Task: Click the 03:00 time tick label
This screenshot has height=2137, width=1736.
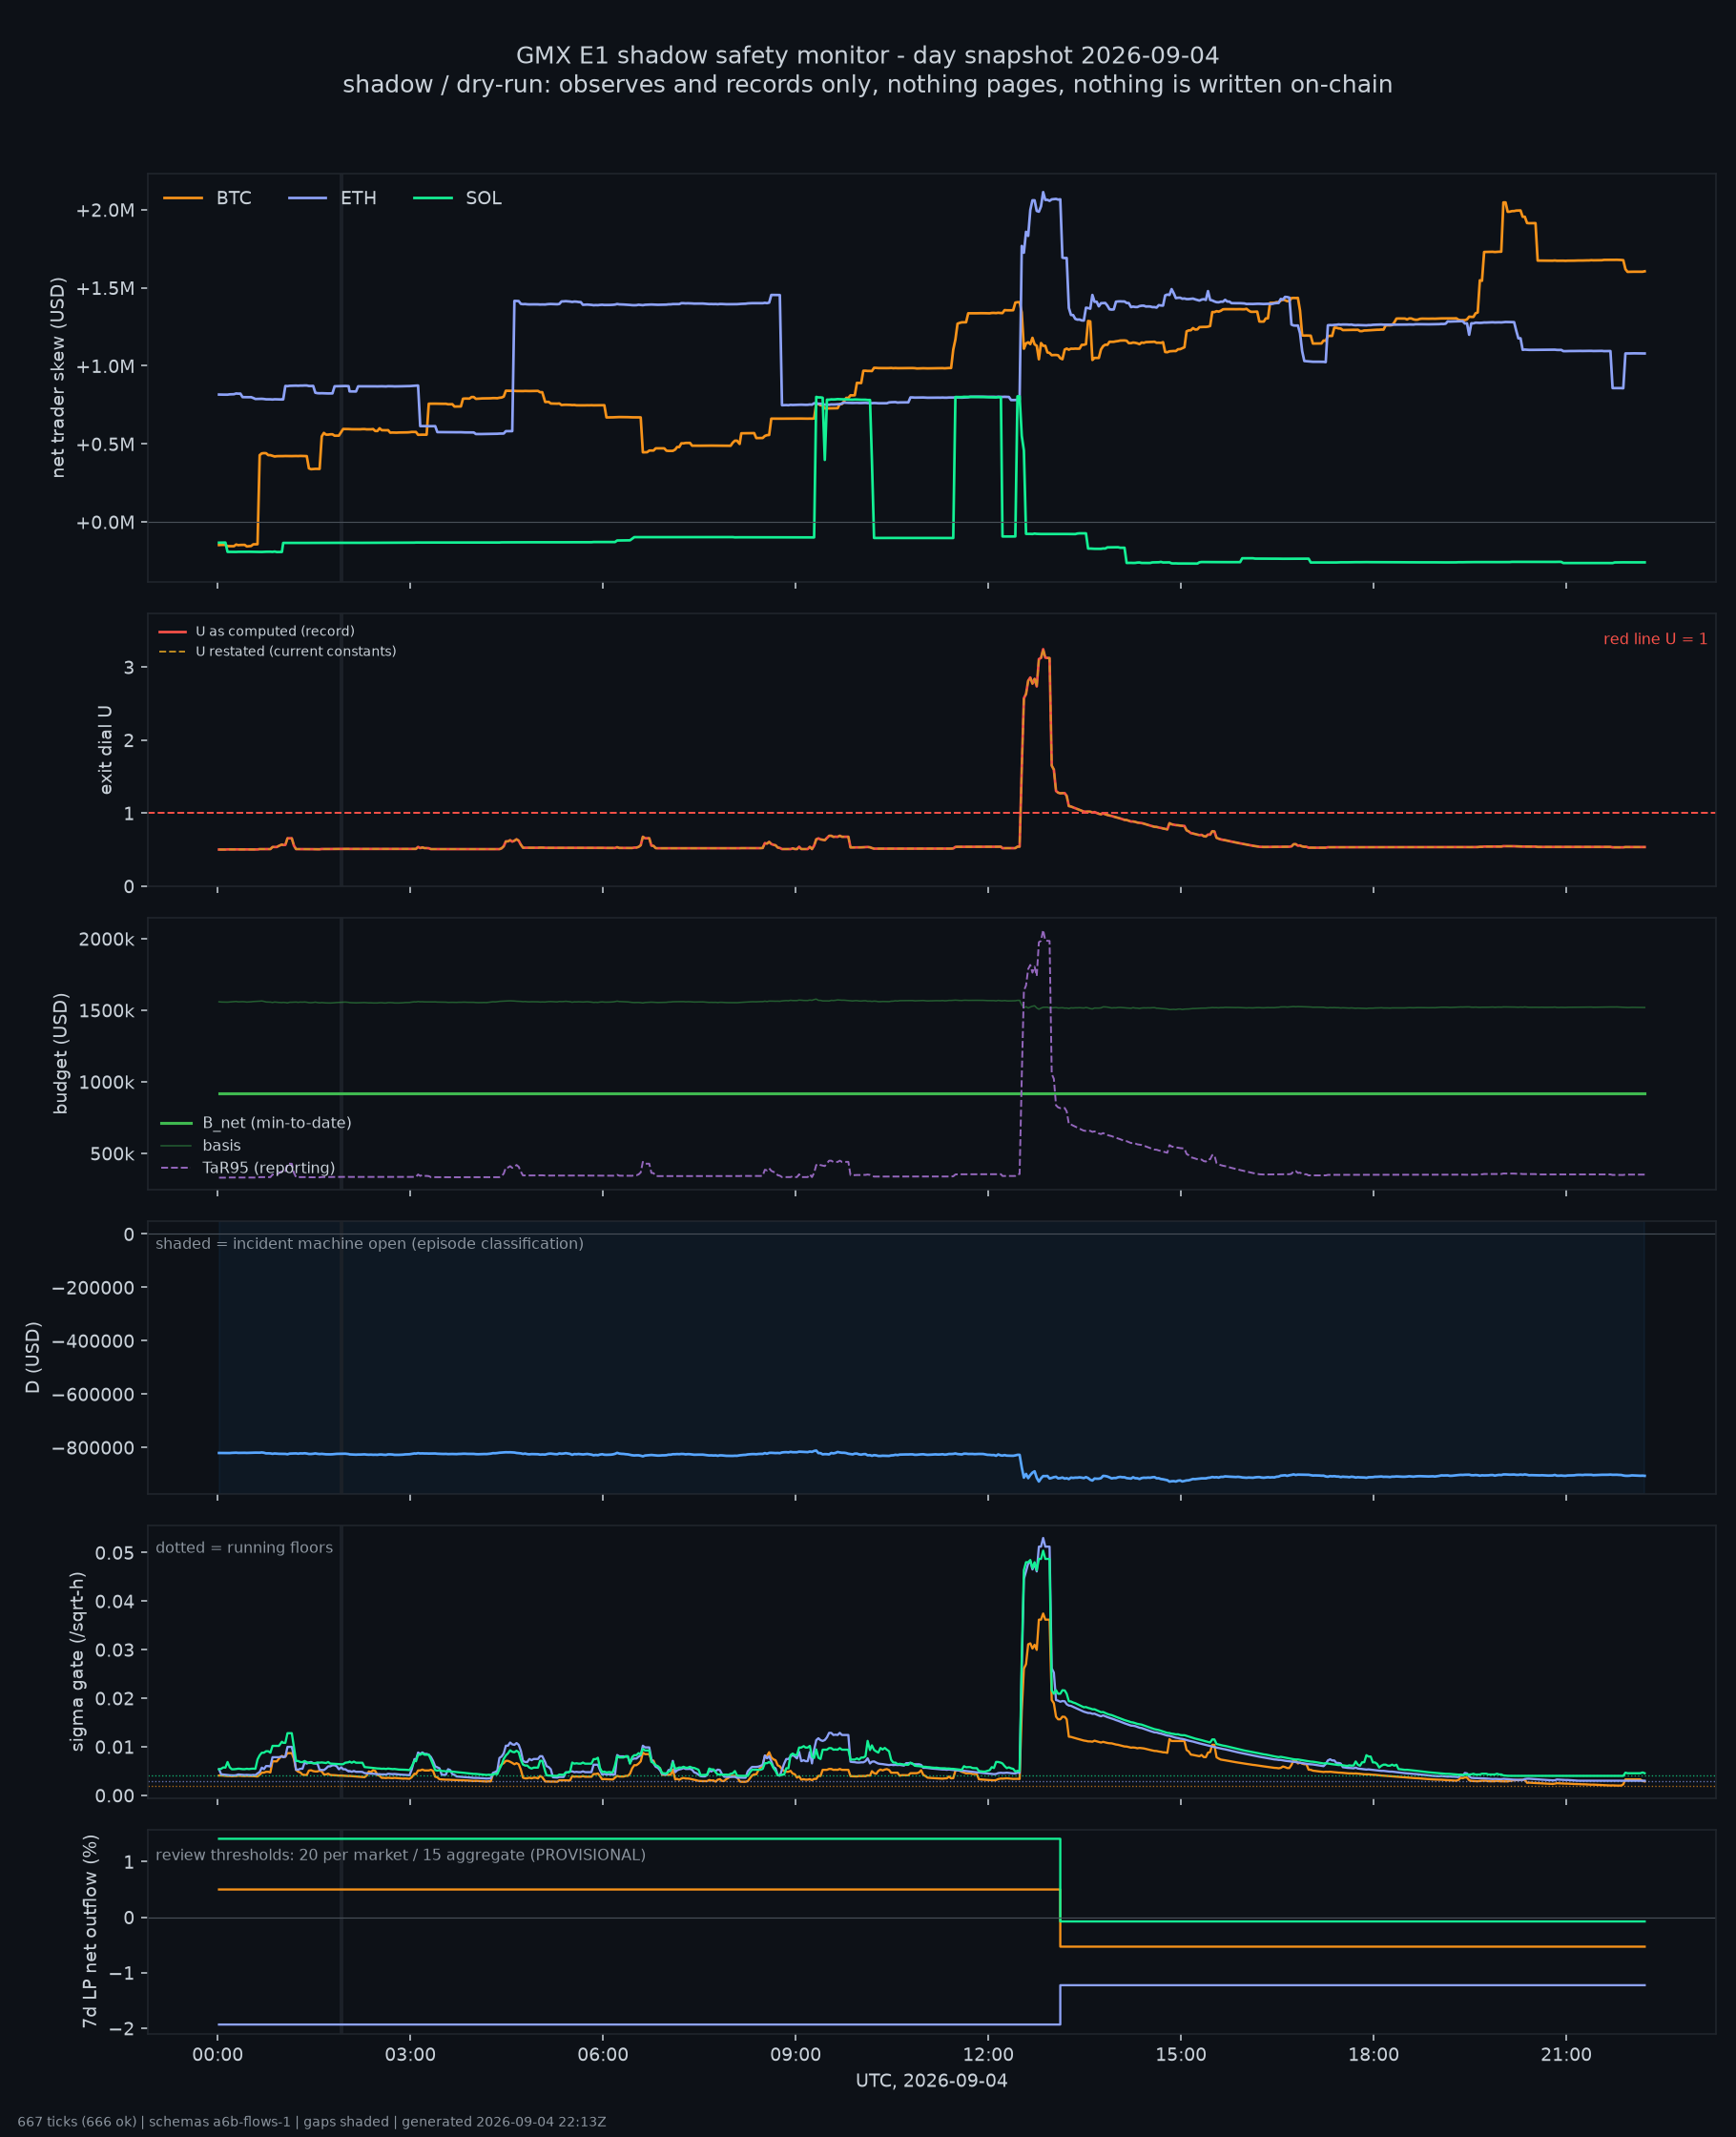Action: click(410, 2055)
